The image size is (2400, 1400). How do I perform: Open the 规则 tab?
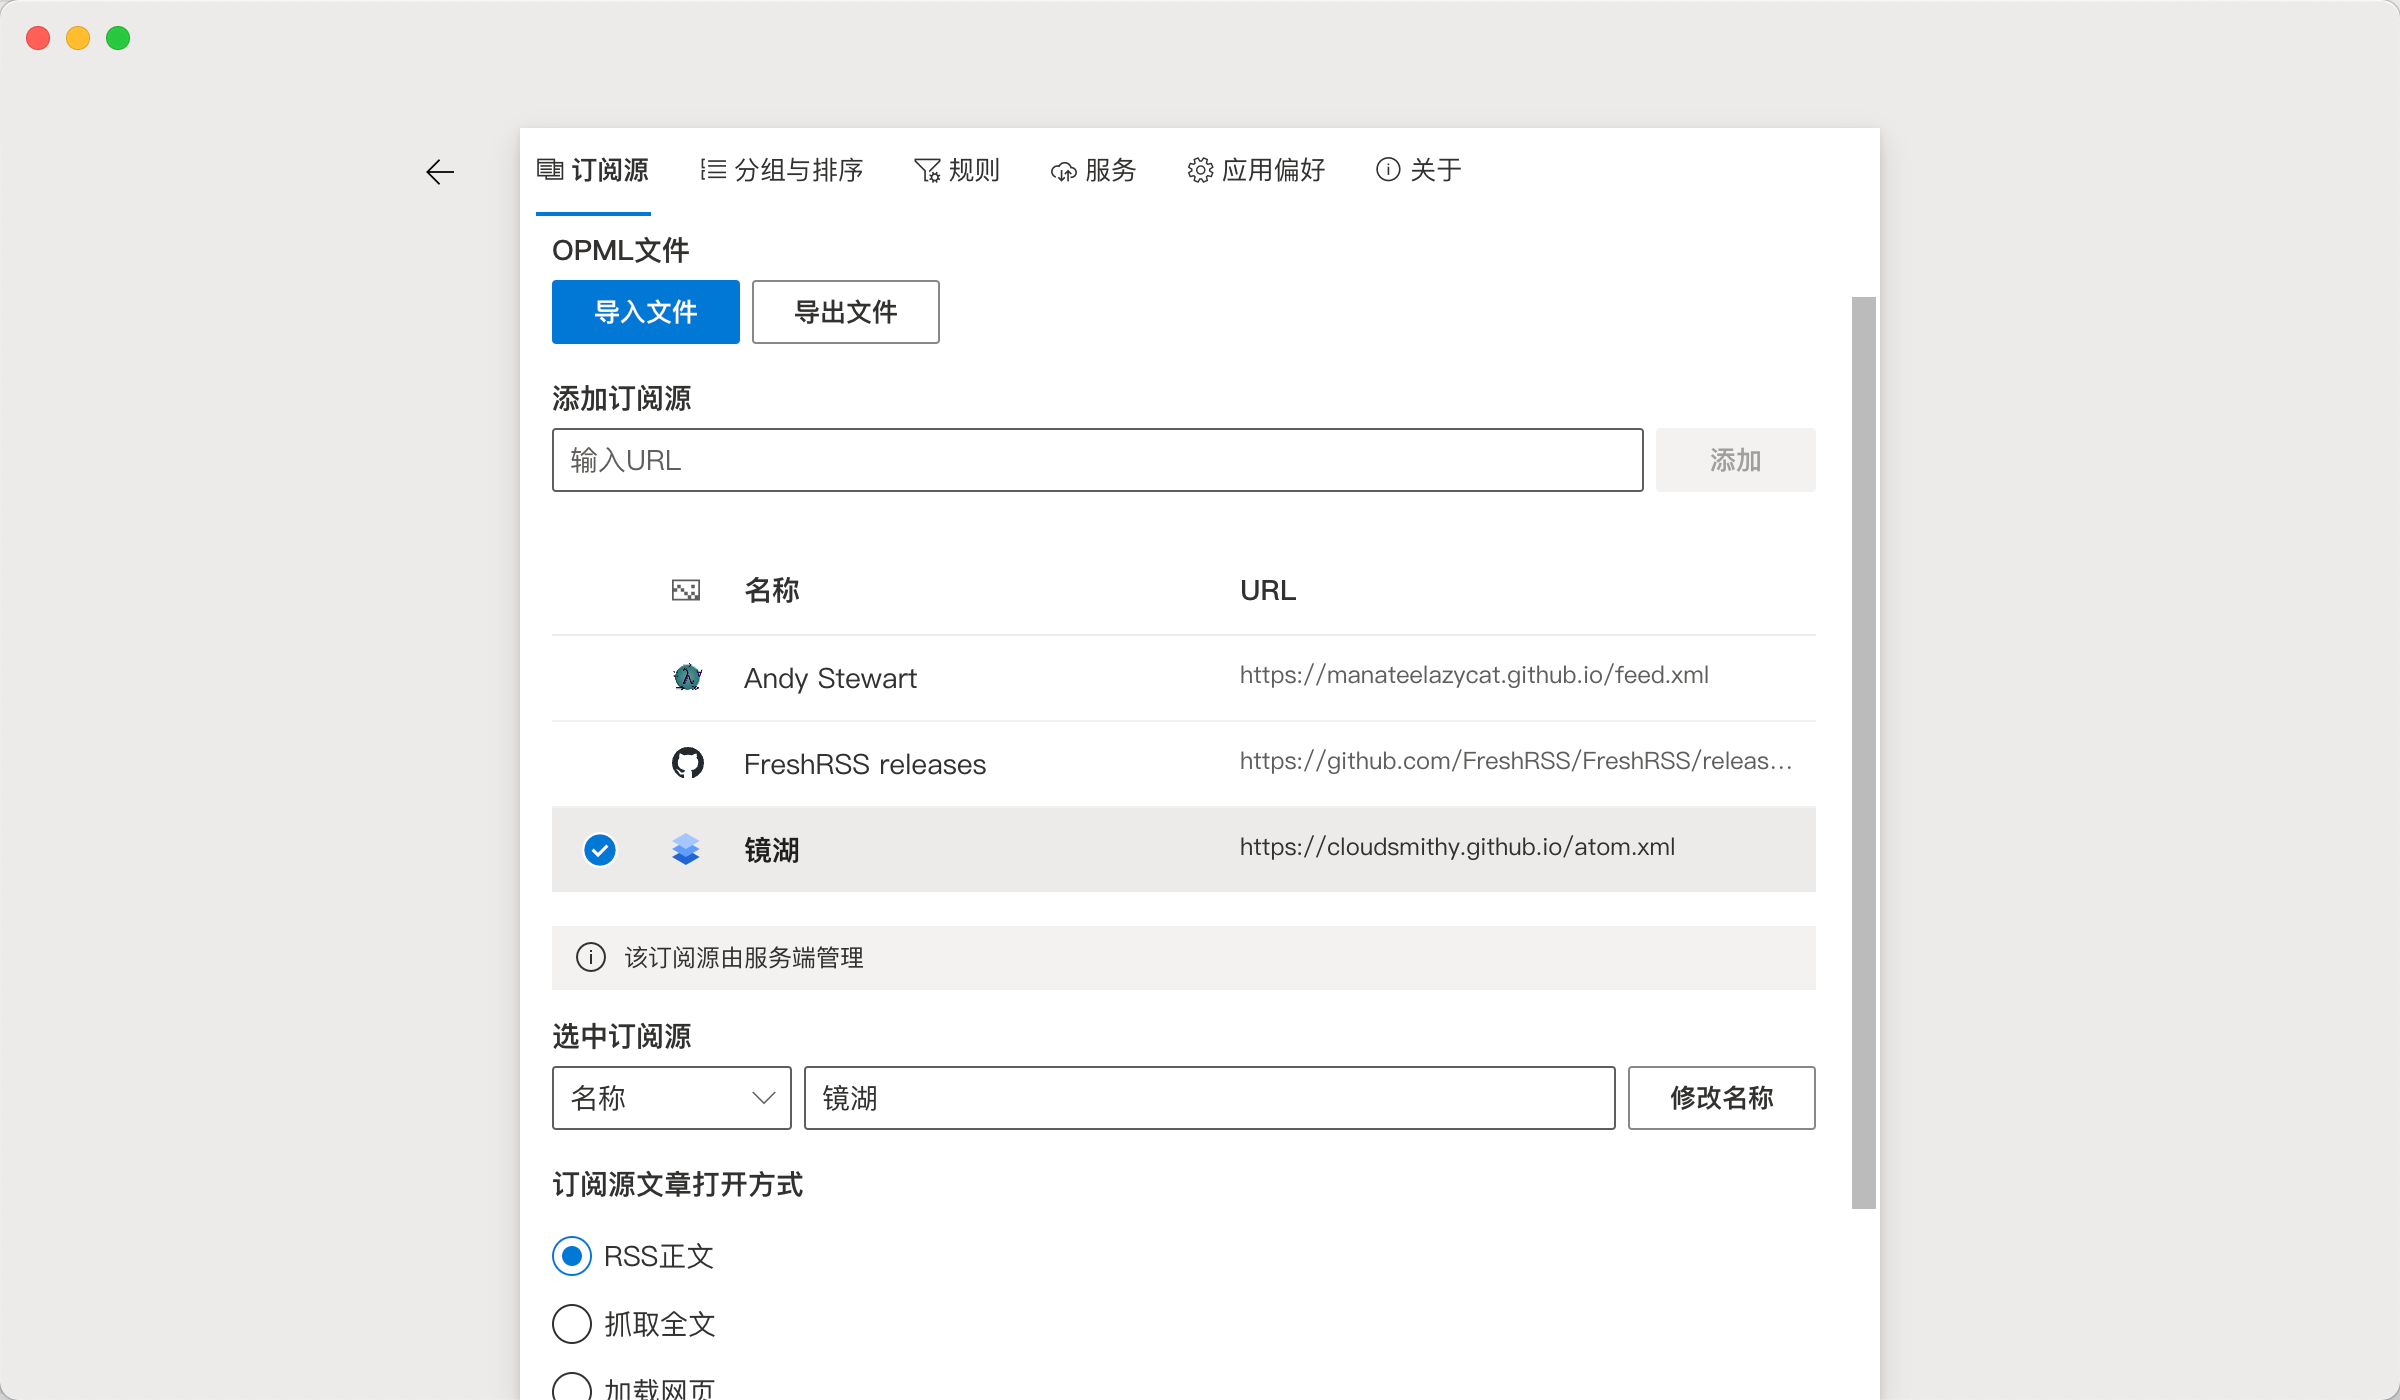point(957,170)
